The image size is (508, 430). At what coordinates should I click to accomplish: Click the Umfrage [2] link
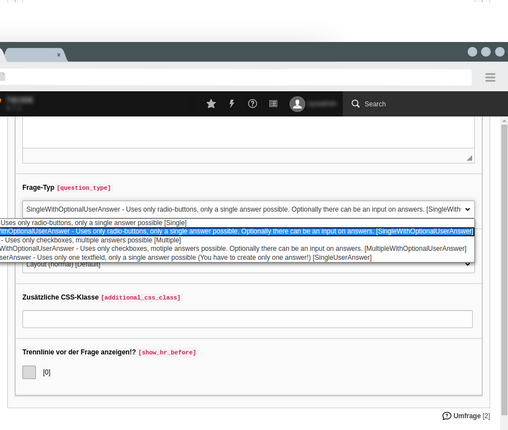click(466, 416)
